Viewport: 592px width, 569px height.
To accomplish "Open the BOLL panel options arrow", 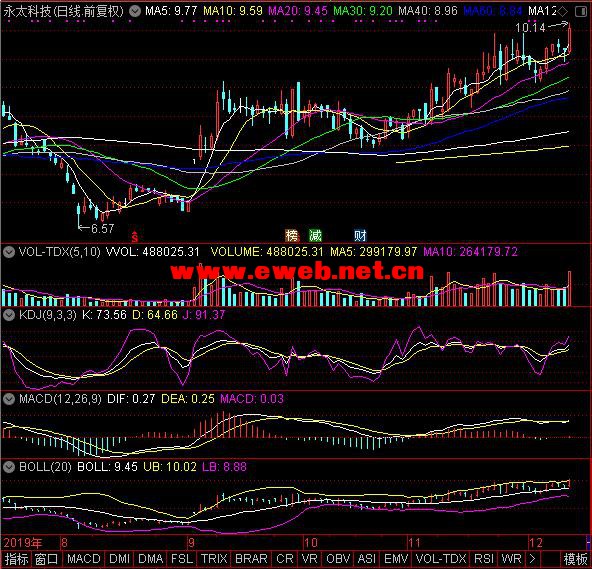I will coord(9,467).
